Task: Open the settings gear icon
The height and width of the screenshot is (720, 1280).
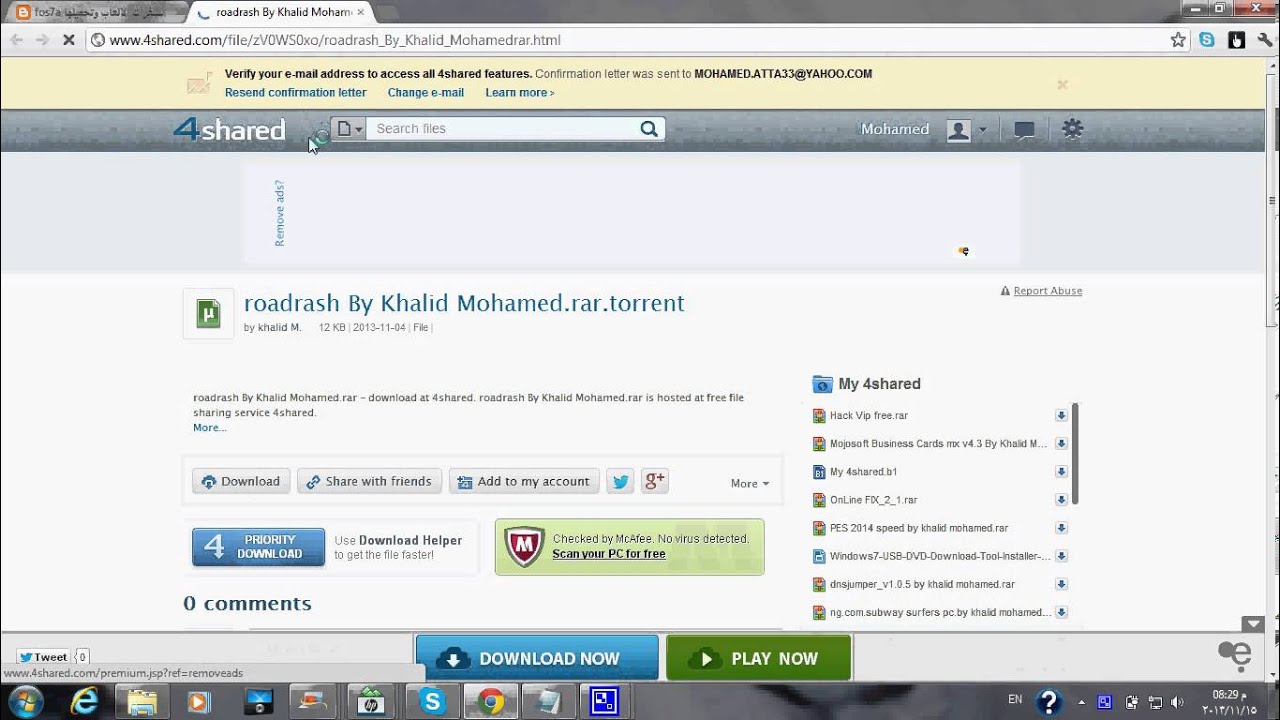Action: point(1072,128)
